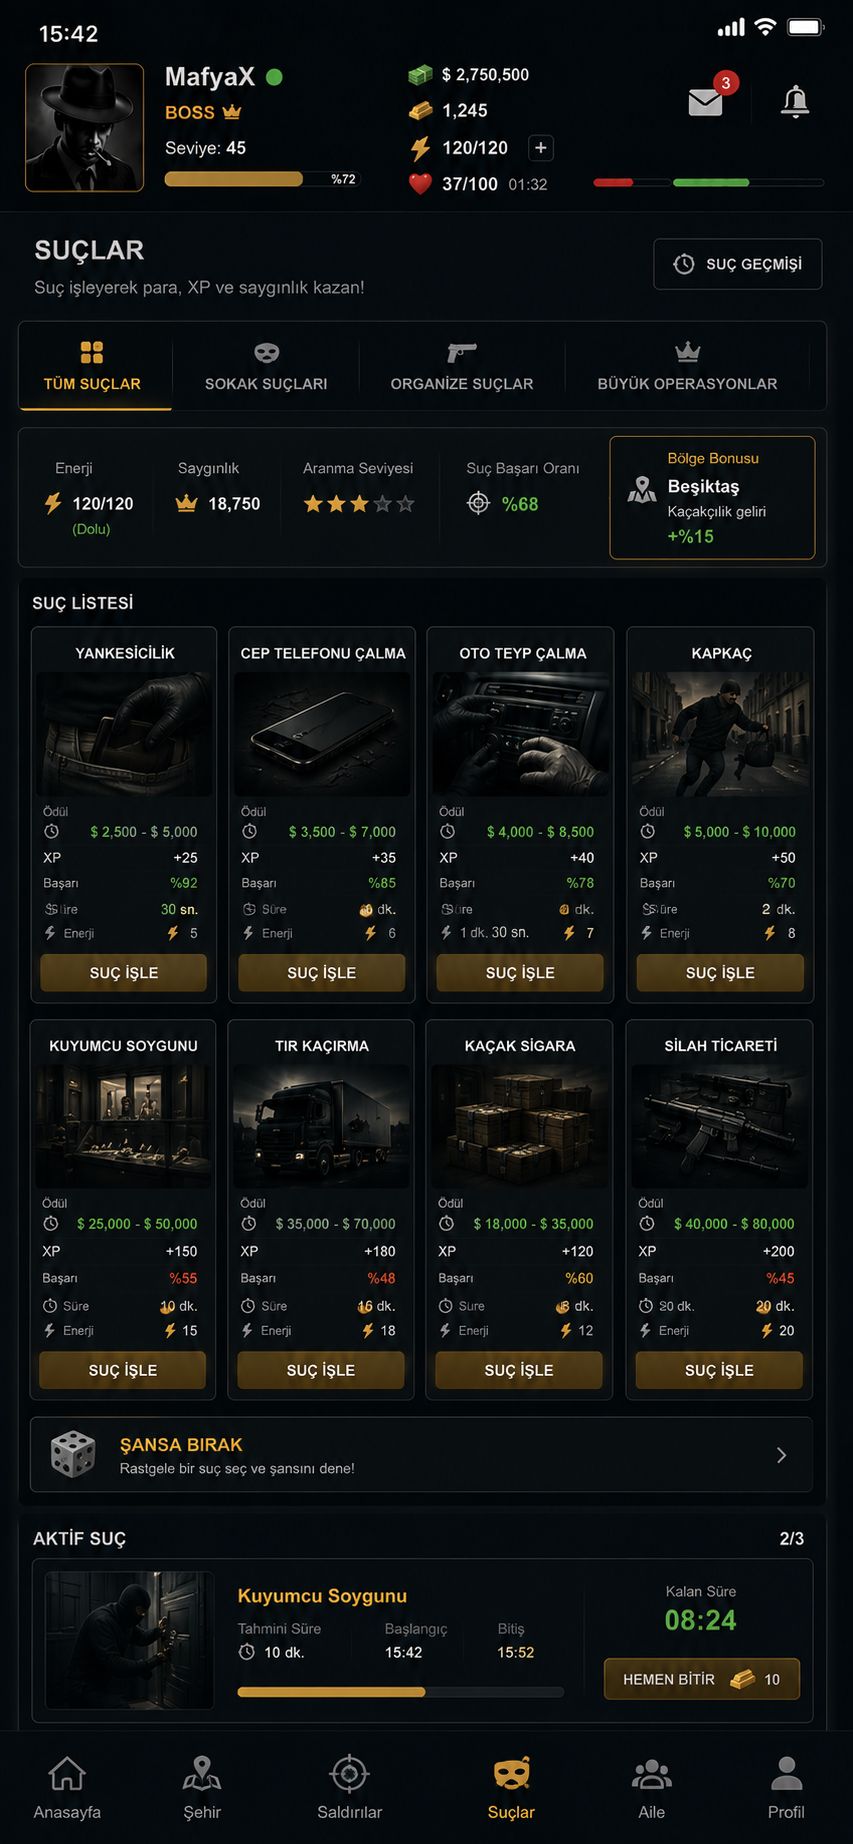Expand Şansa Bırak chevron arrow

point(782,1455)
